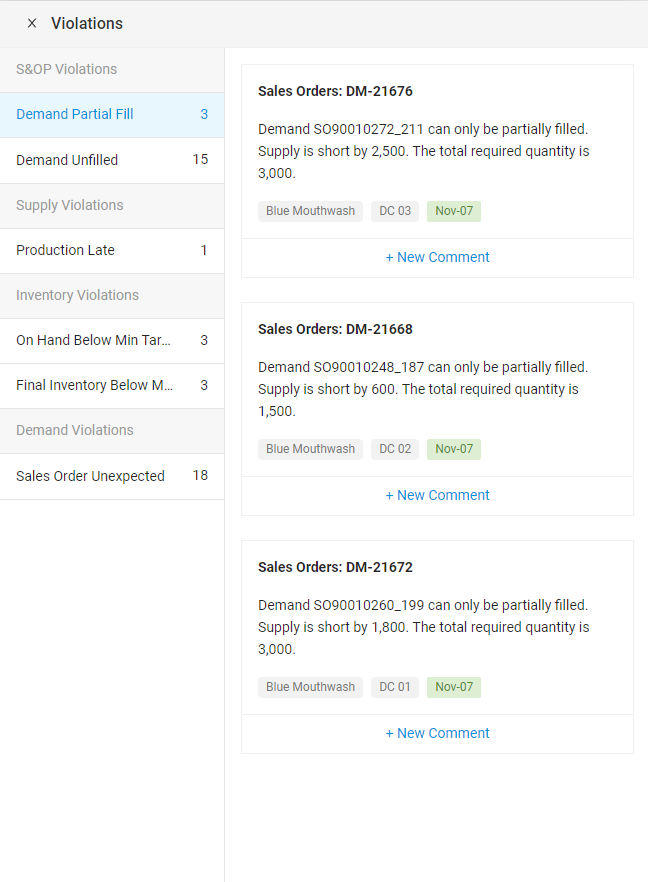Open Sales Orders: DM-21672 card title
648x882 pixels.
(335, 567)
